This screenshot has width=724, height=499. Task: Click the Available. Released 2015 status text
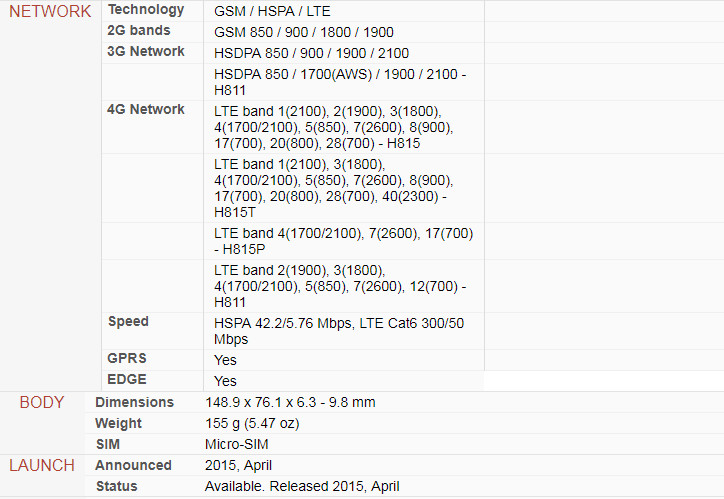[302, 487]
